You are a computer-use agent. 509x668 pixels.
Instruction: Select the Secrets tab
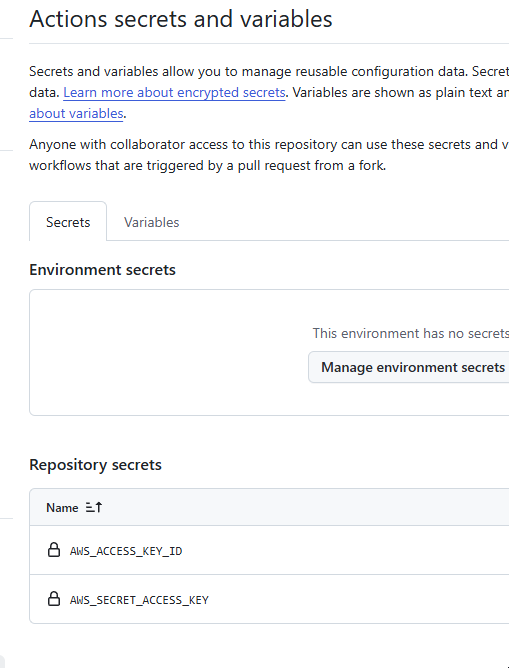click(x=68, y=222)
